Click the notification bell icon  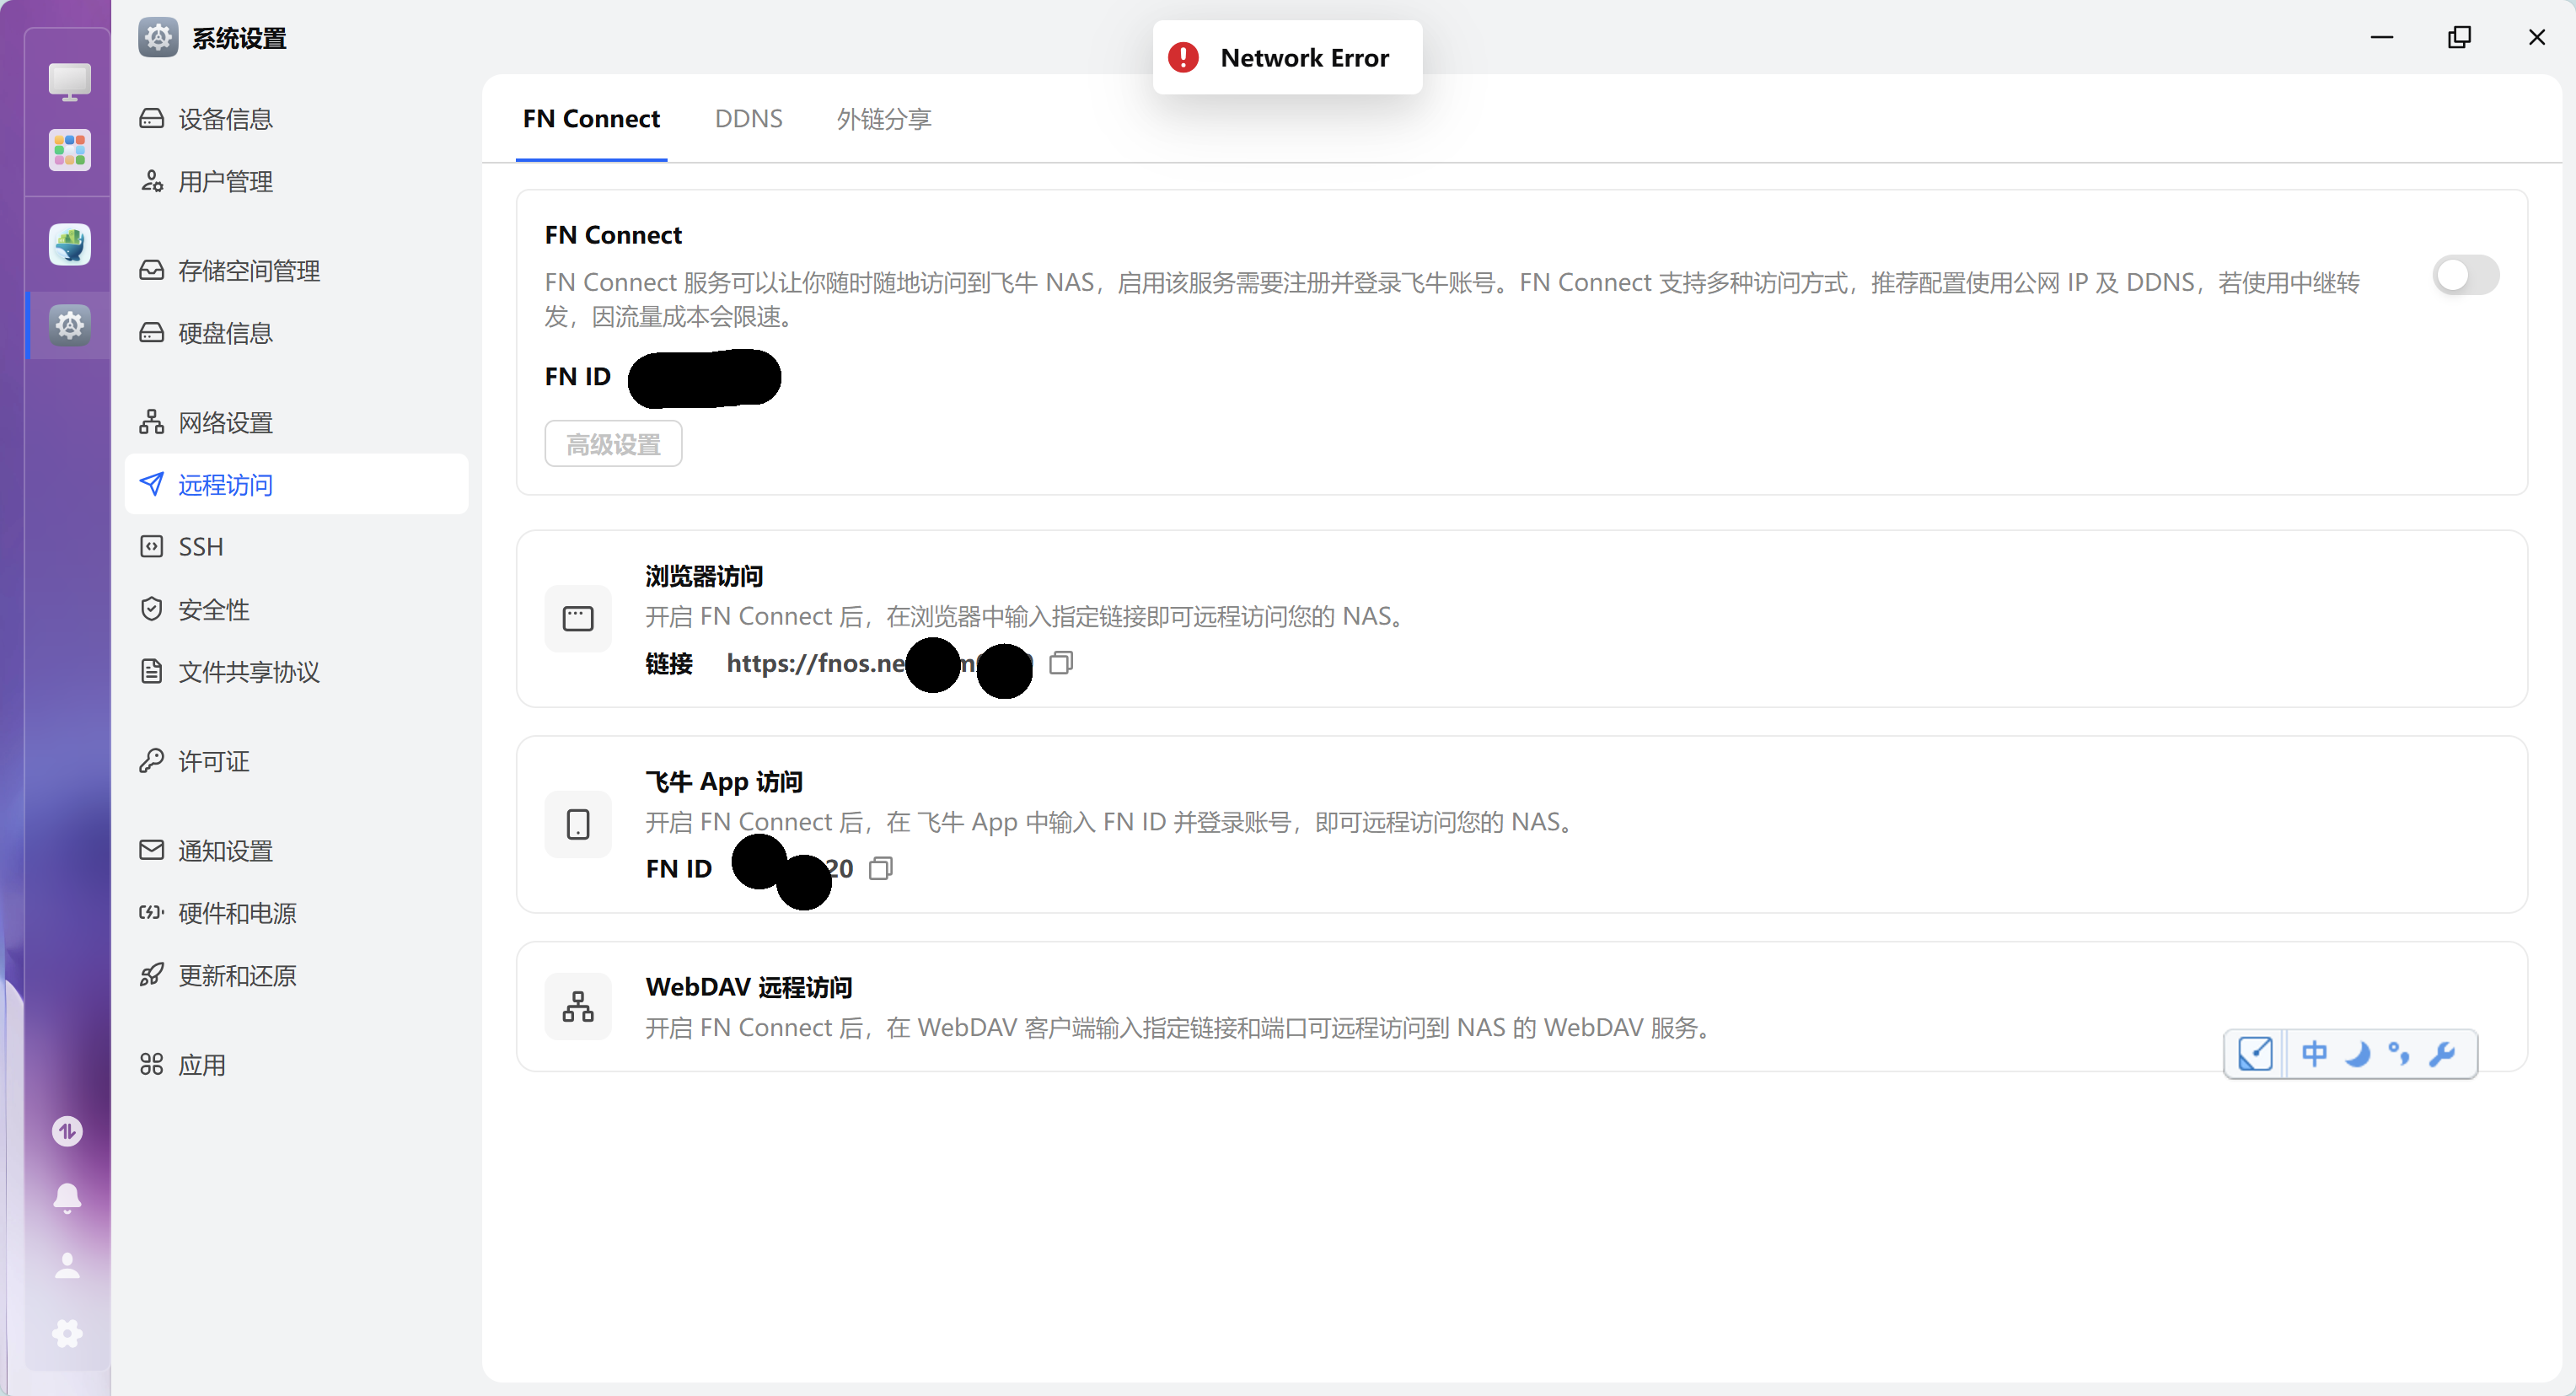point(67,1197)
